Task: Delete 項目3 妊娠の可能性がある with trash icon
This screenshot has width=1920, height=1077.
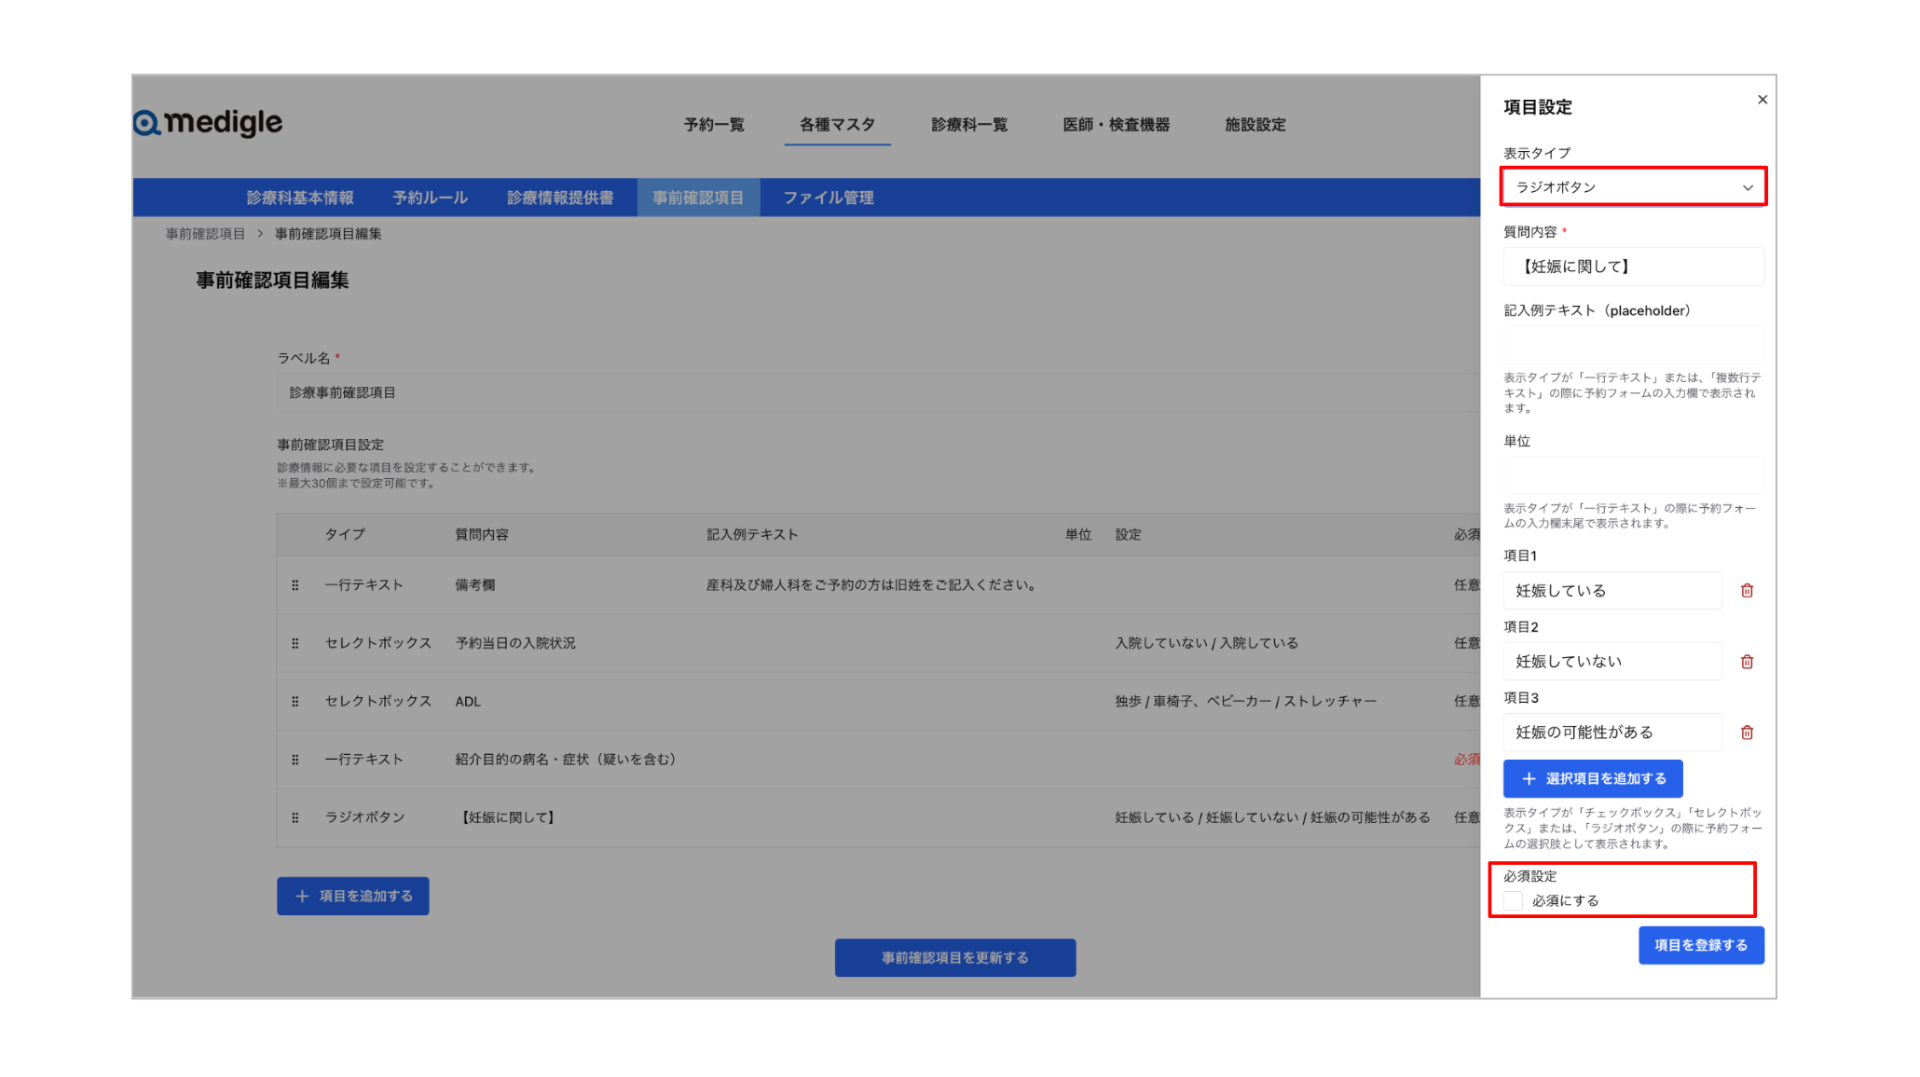Action: point(1747,732)
